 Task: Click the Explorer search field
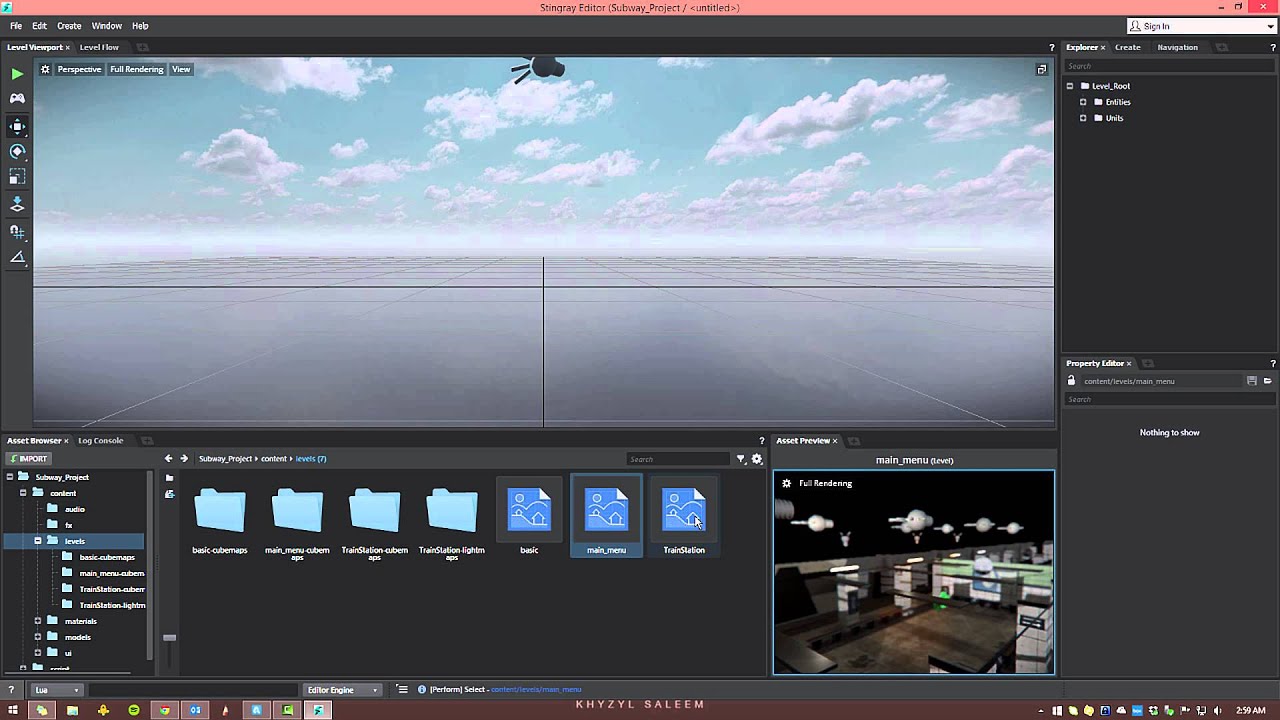[1170, 66]
